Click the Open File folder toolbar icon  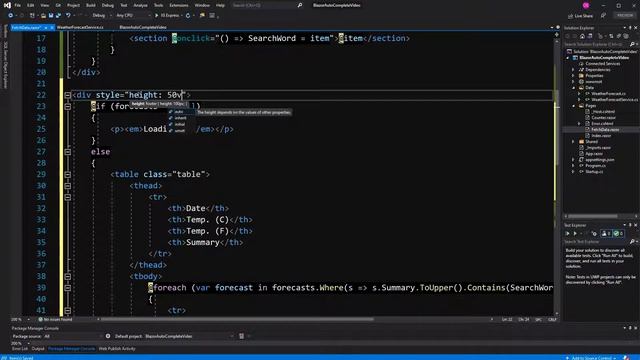[43, 16]
